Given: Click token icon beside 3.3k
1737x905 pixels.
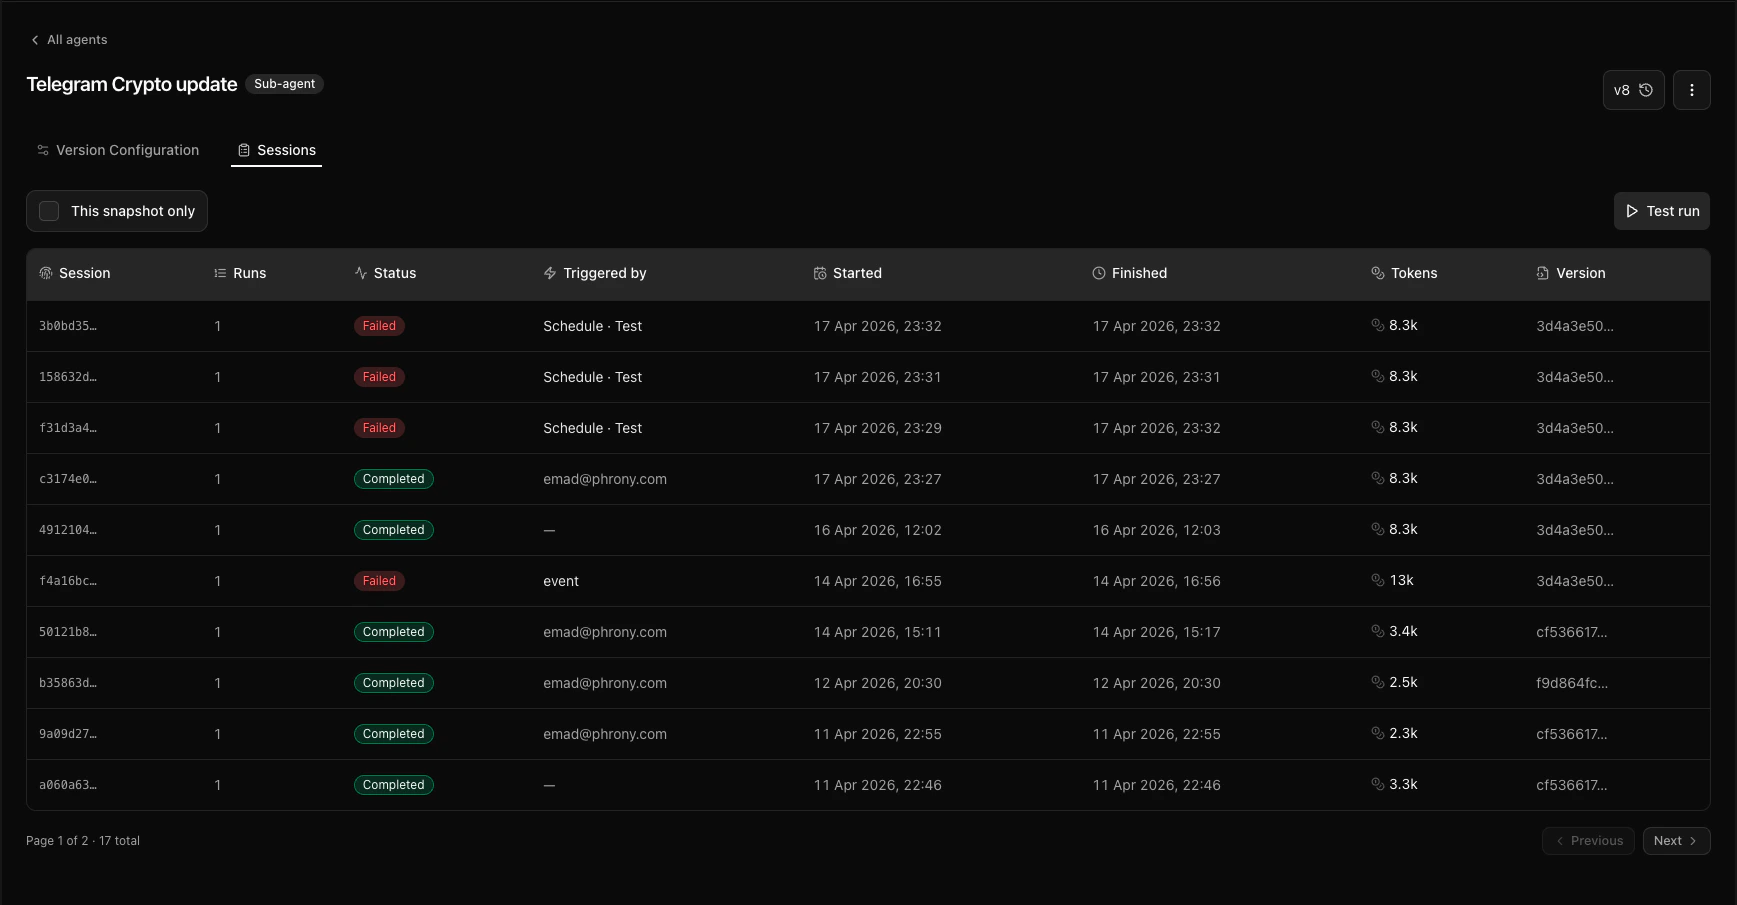Looking at the screenshot, I should click(x=1378, y=784).
